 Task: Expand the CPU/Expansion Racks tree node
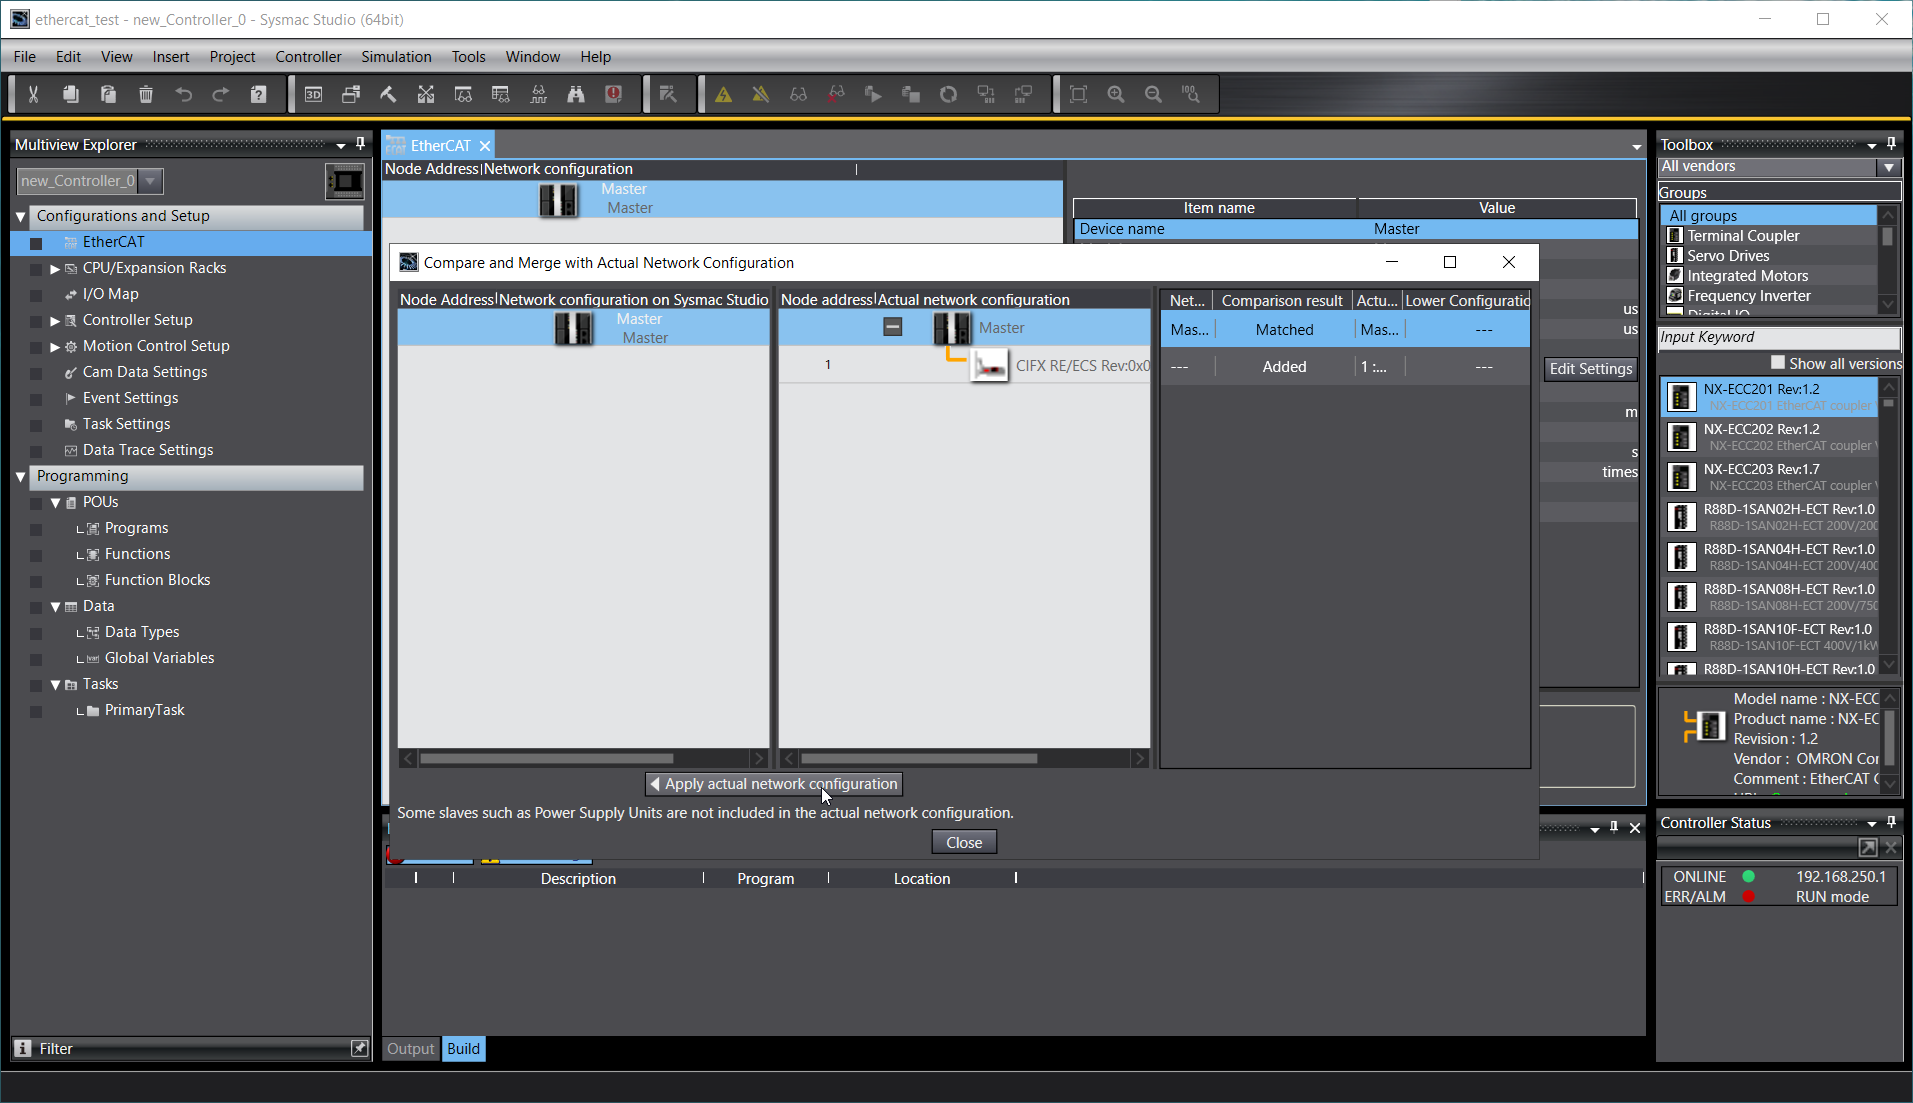pos(55,268)
